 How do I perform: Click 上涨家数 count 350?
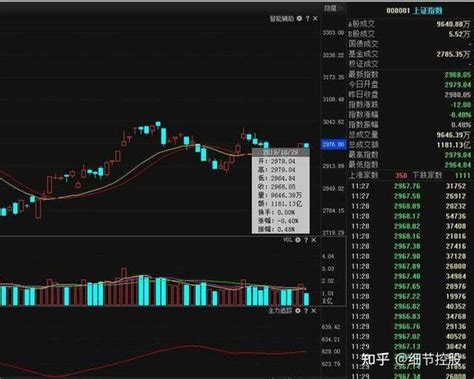(401, 175)
